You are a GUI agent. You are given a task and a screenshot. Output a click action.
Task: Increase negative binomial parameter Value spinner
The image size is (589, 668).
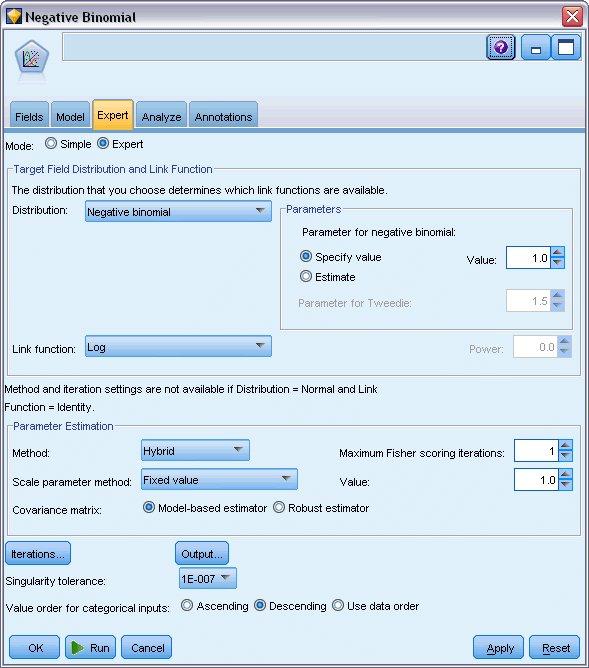click(x=557, y=253)
